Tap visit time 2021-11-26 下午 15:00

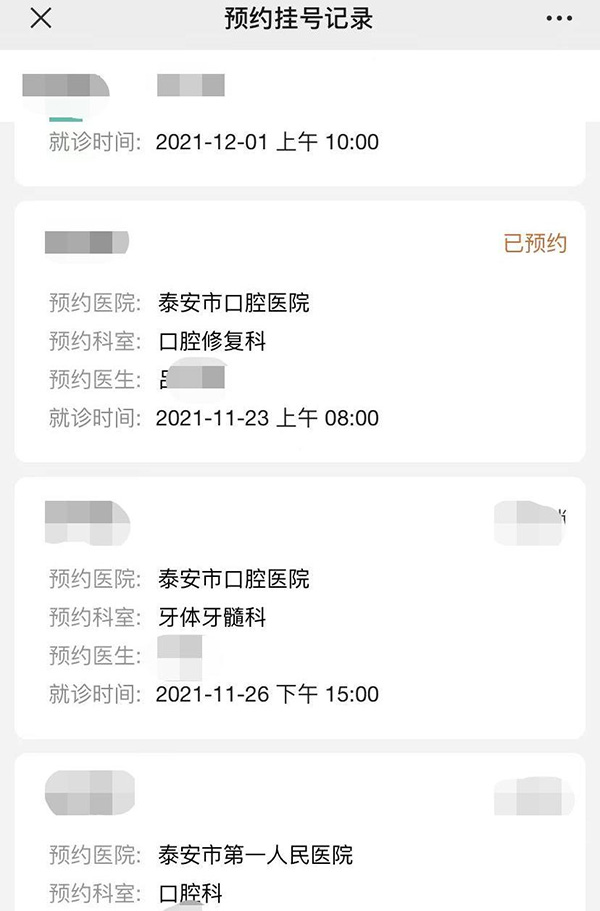(267, 694)
